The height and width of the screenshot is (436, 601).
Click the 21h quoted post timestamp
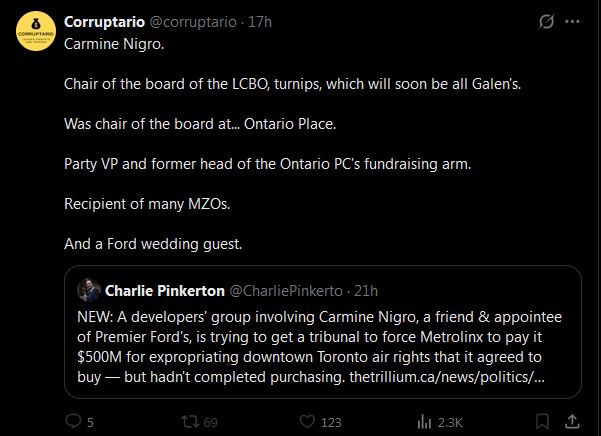[365, 290]
